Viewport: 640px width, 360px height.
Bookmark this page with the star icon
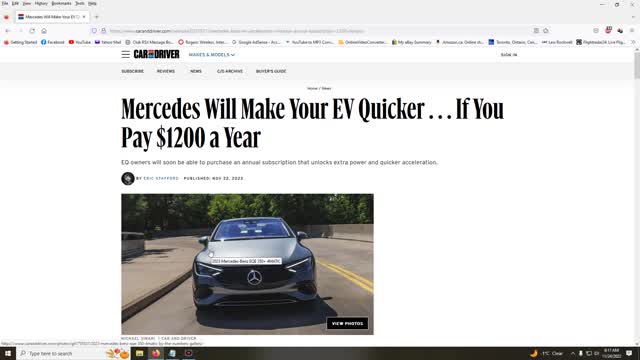point(546,31)
